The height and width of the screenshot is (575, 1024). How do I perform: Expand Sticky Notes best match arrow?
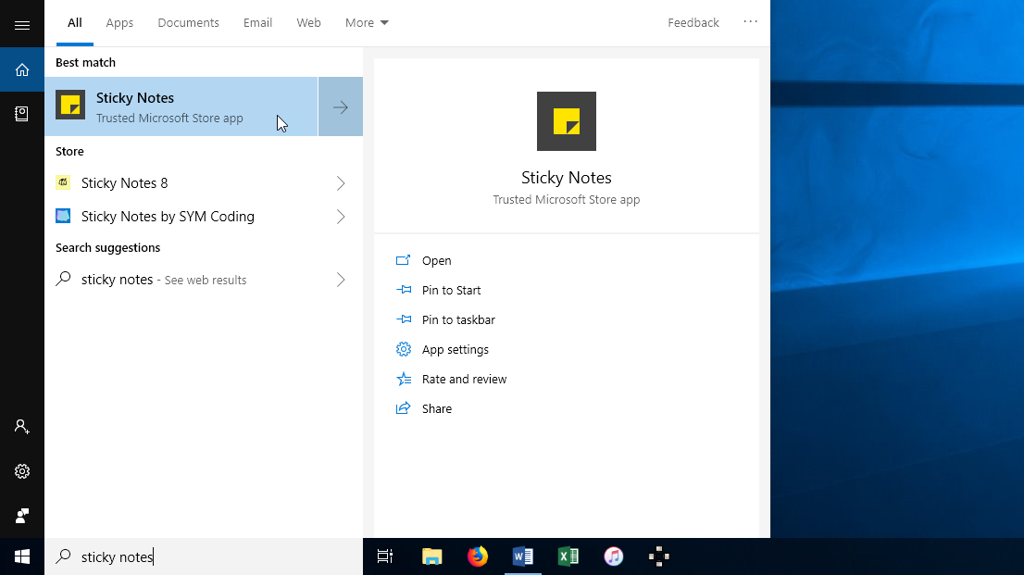click(340, 107)
